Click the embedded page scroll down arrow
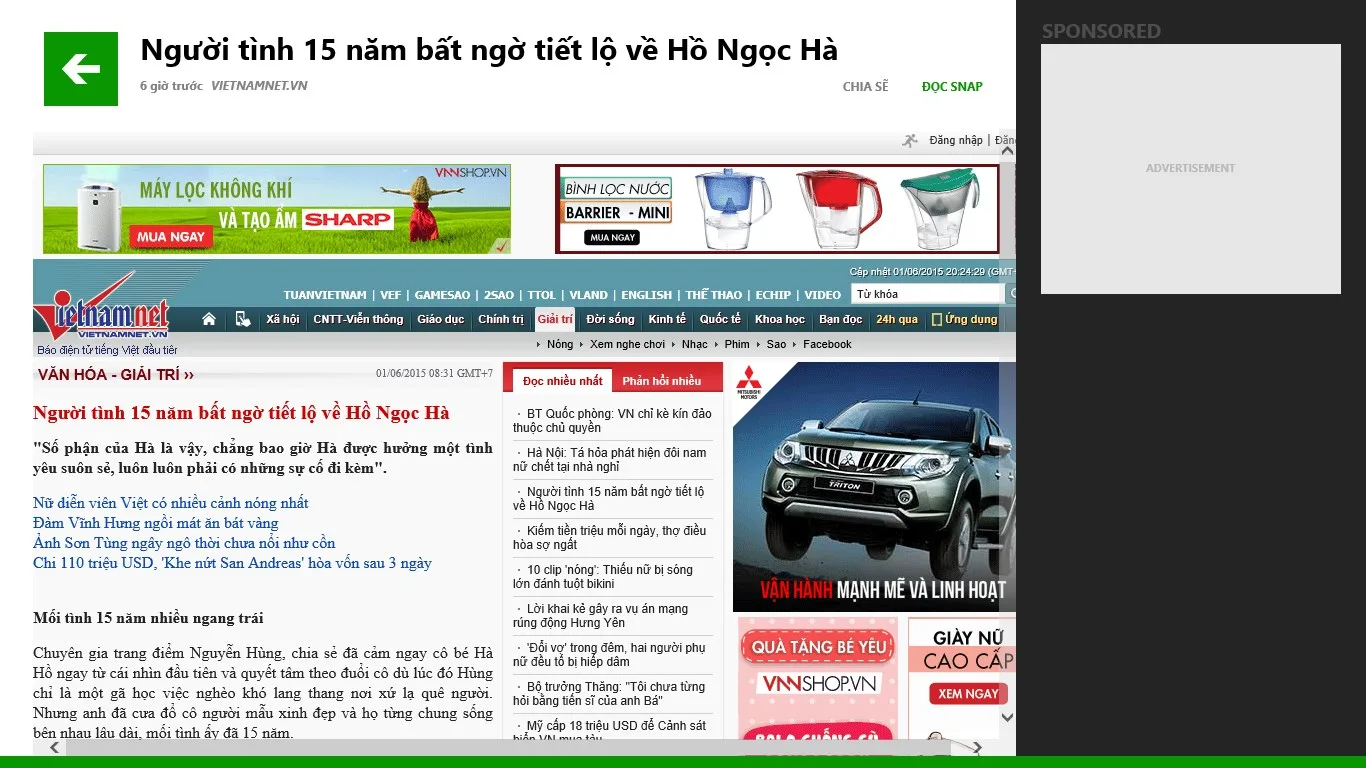The width and height of the screenshot is (1366, 768). [1007, 717]
